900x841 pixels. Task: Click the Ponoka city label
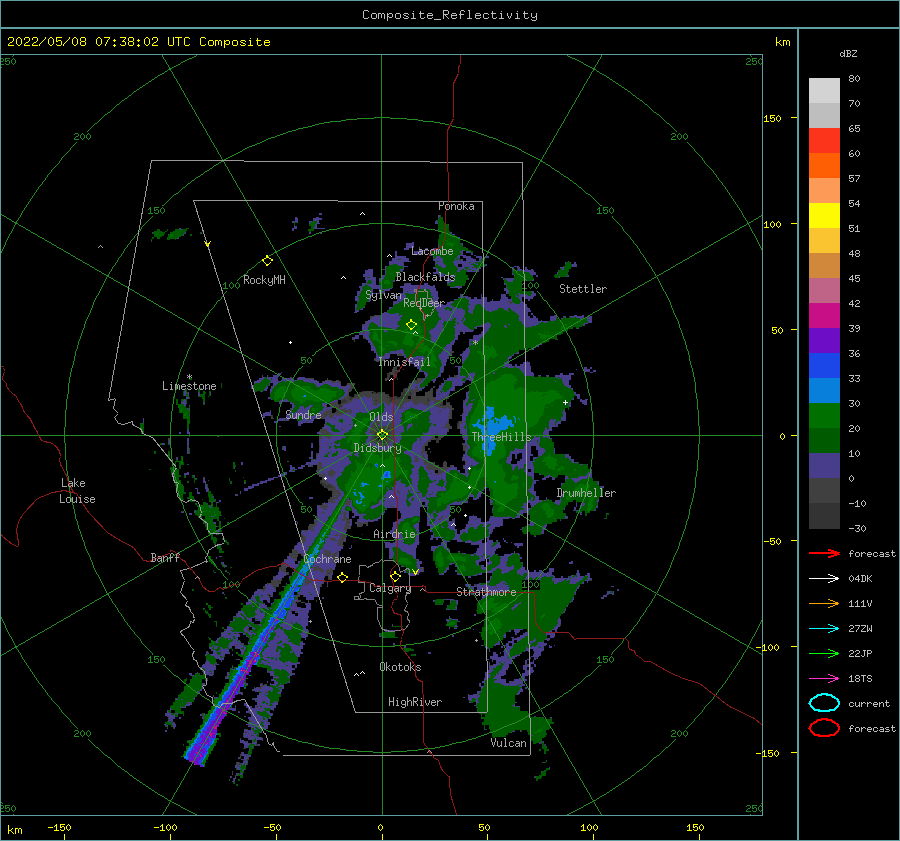[456, 206]
